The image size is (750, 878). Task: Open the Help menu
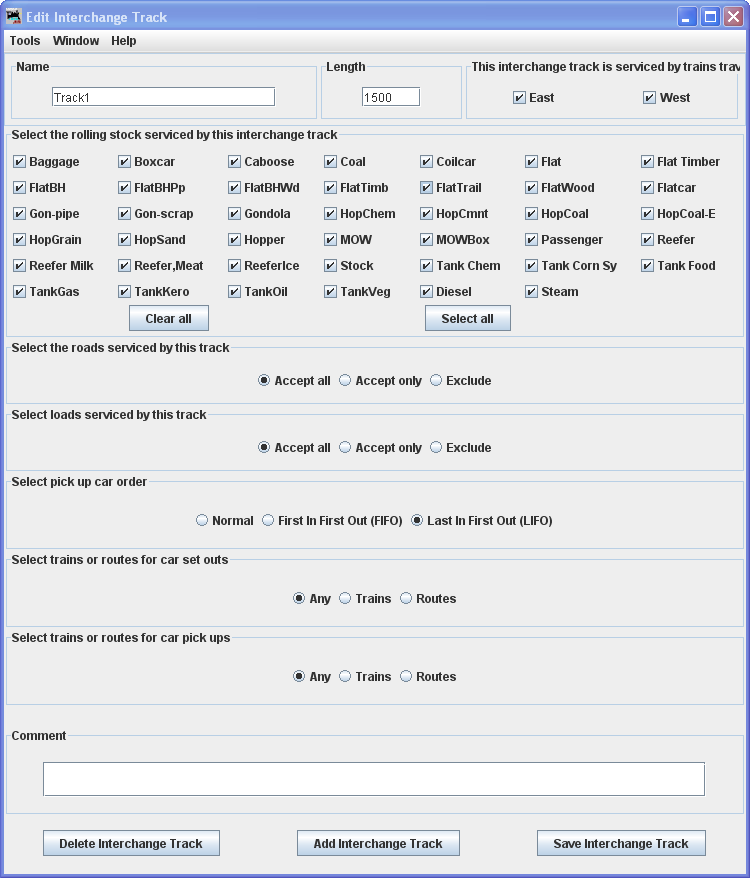[x=124, y=41]
